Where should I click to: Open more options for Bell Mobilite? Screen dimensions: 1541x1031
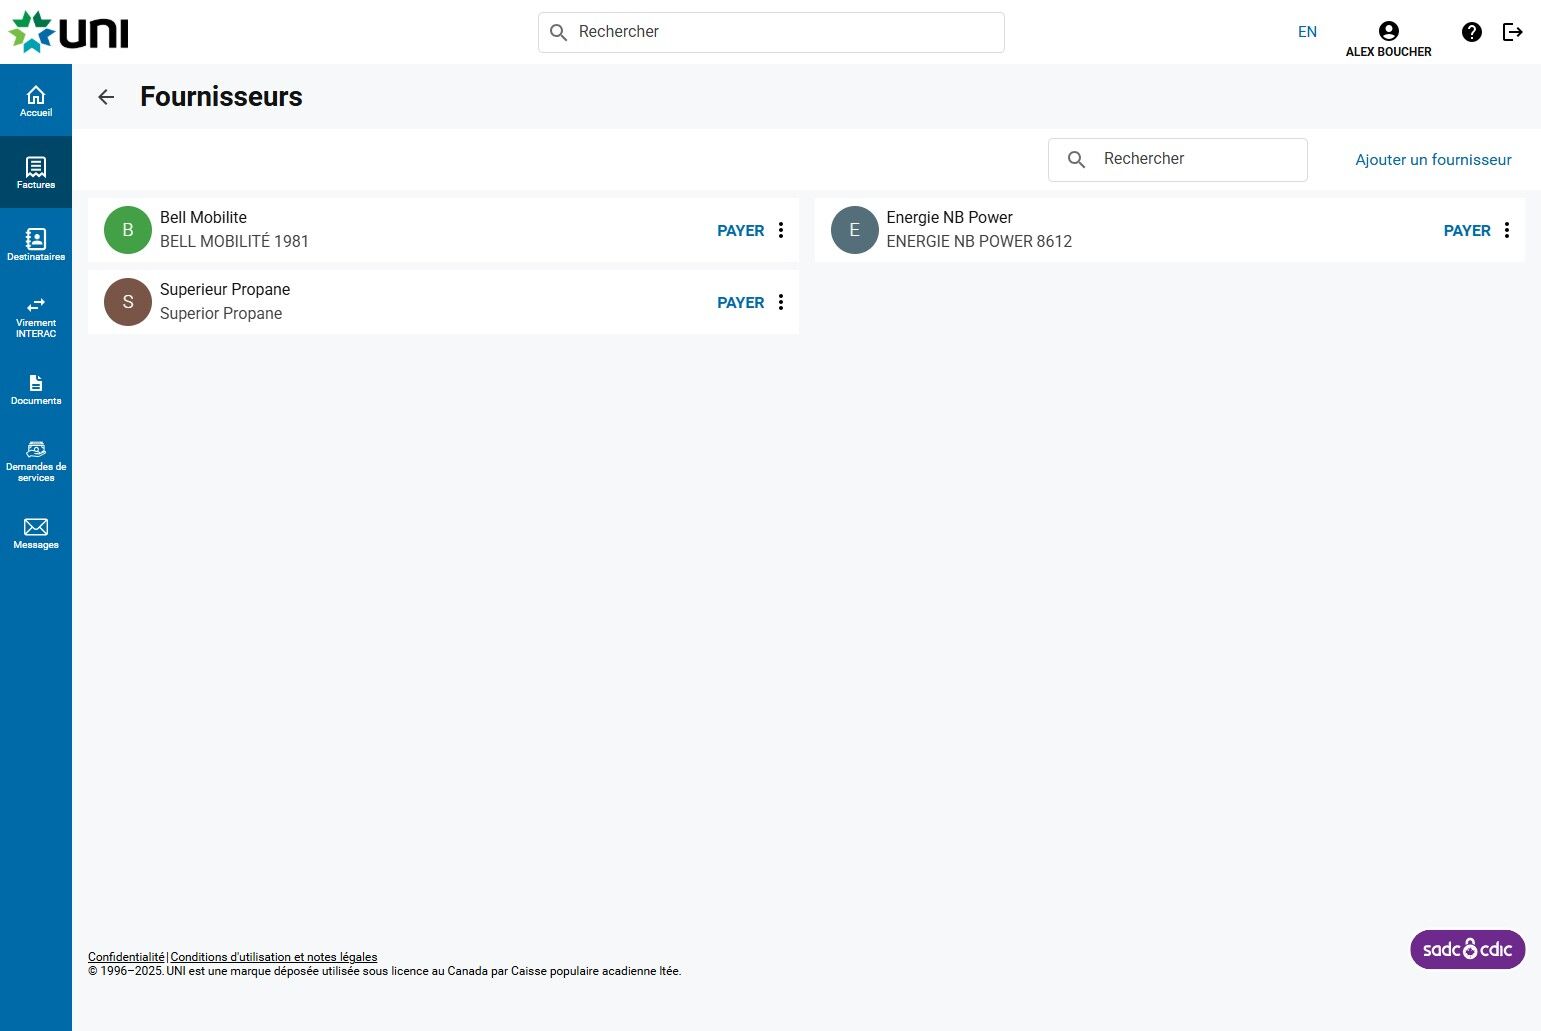[781, 230]
